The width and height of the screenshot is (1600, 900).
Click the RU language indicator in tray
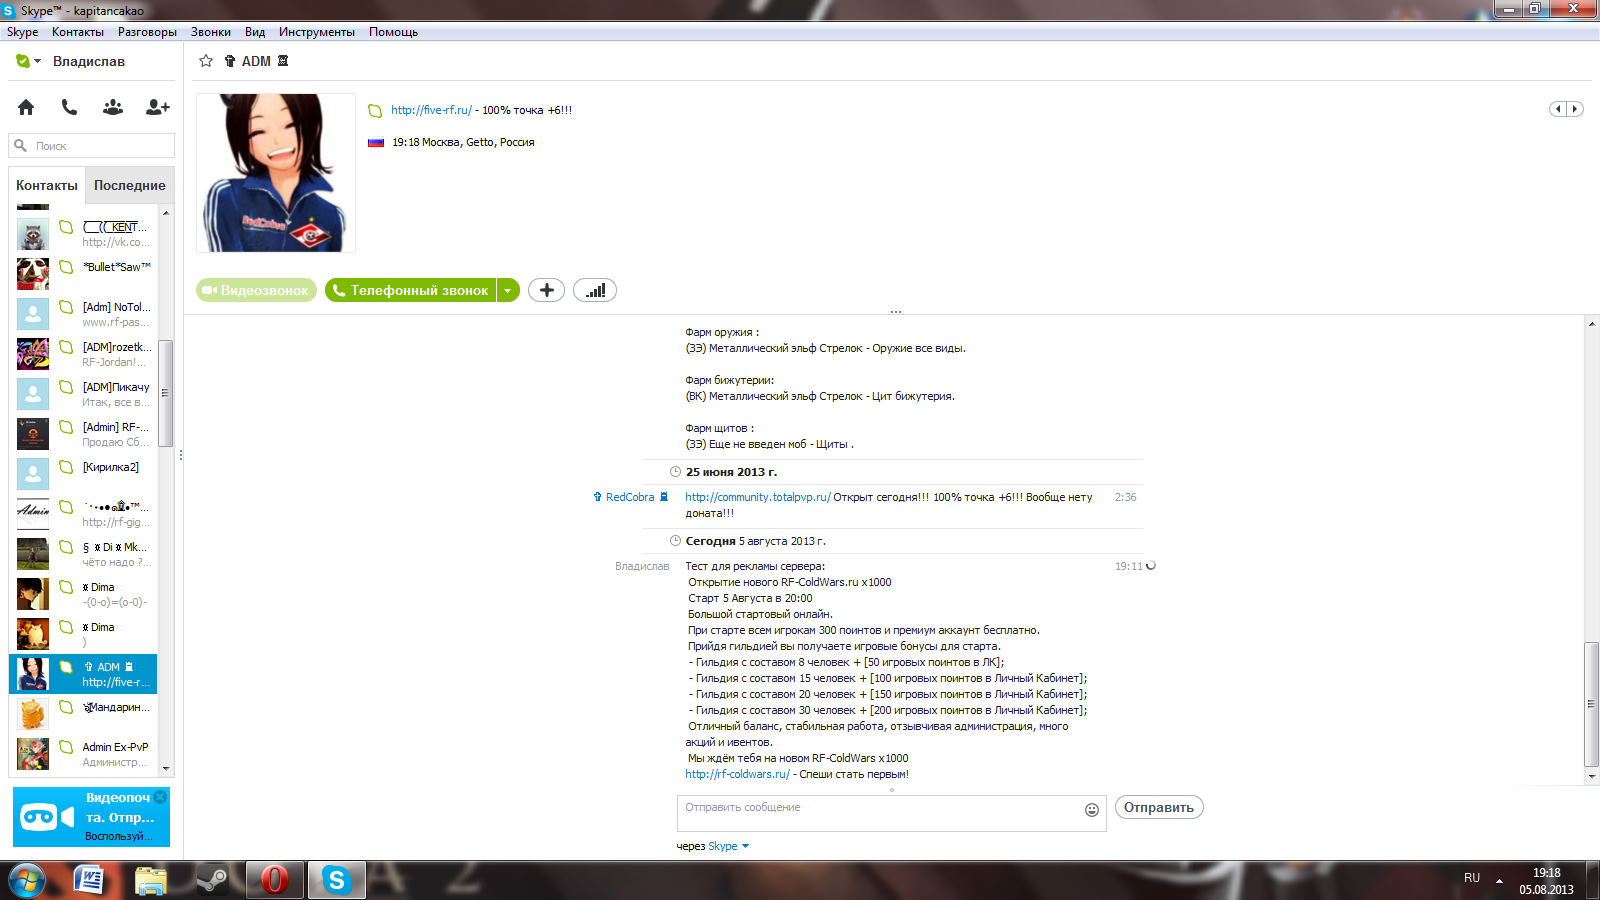(x=1472, y=878)
